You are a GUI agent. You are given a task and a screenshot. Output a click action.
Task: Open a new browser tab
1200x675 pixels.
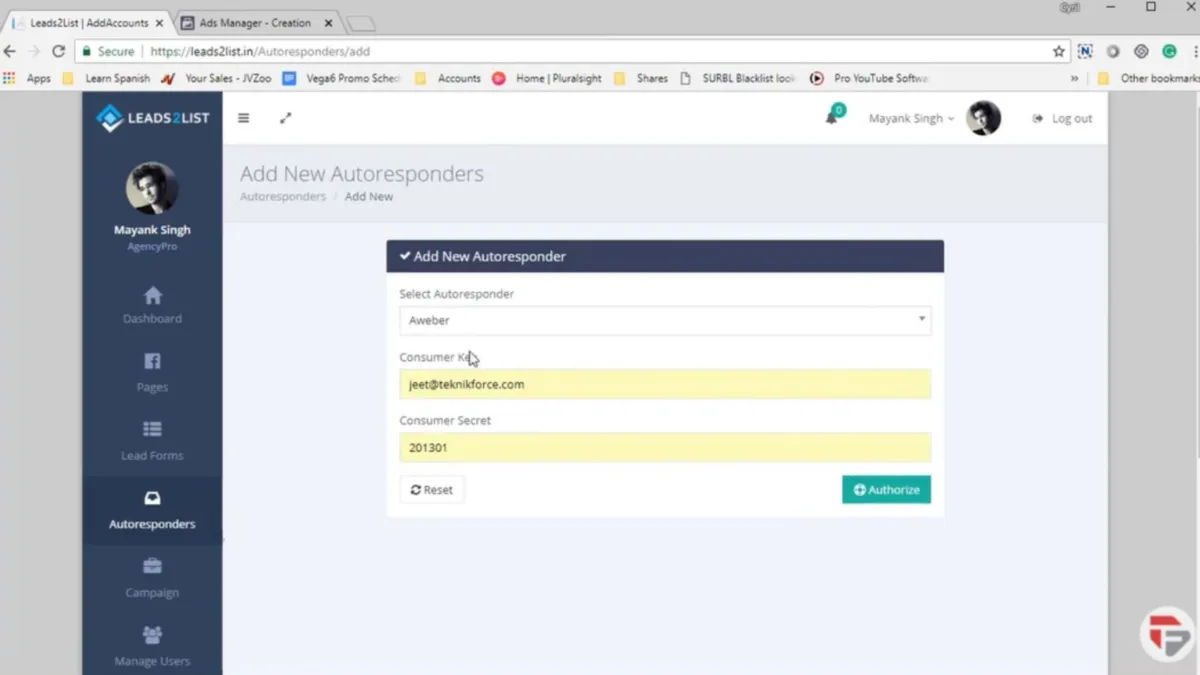tap(361, 23)
